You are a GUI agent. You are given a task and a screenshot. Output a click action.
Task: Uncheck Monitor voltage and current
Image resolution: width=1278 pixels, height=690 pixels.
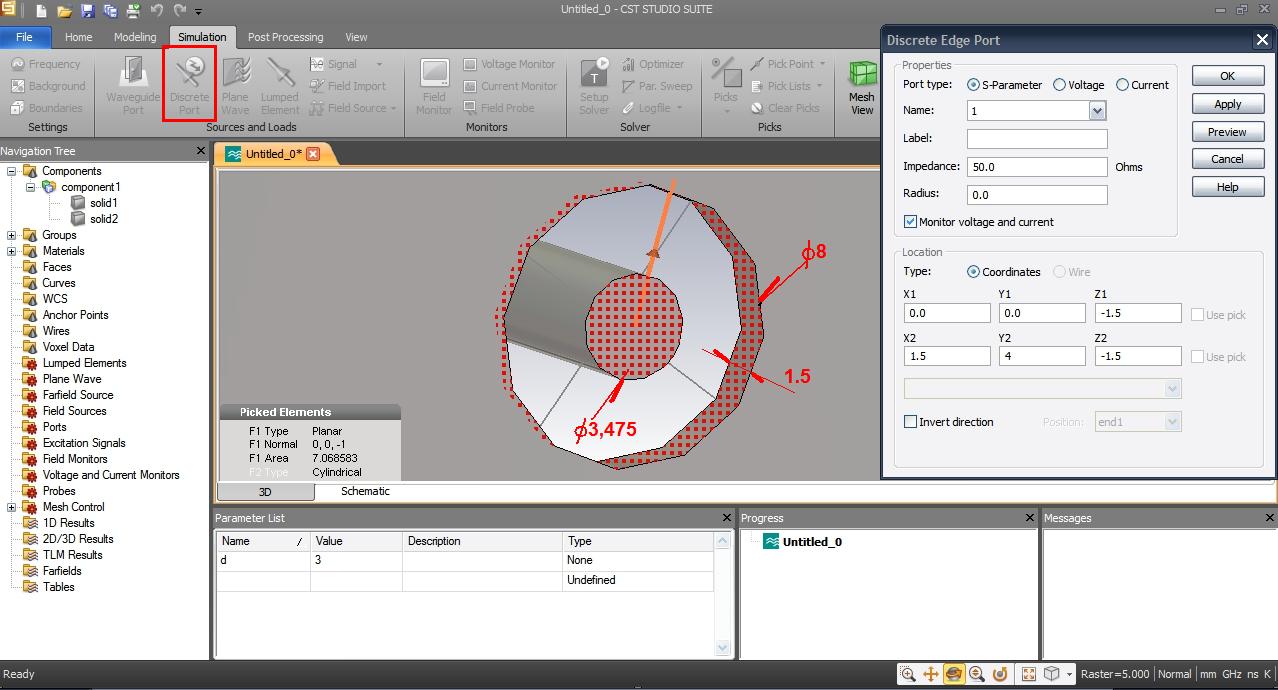point(910,222)
